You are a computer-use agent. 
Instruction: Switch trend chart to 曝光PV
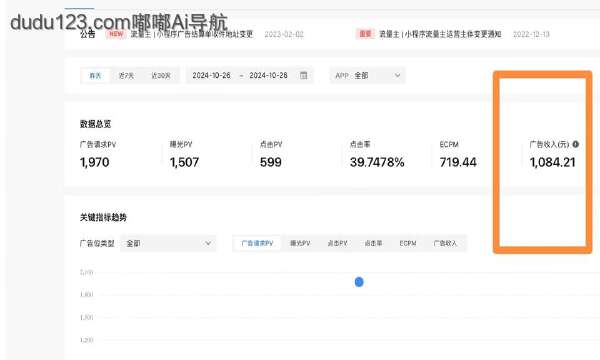point(300,243)
